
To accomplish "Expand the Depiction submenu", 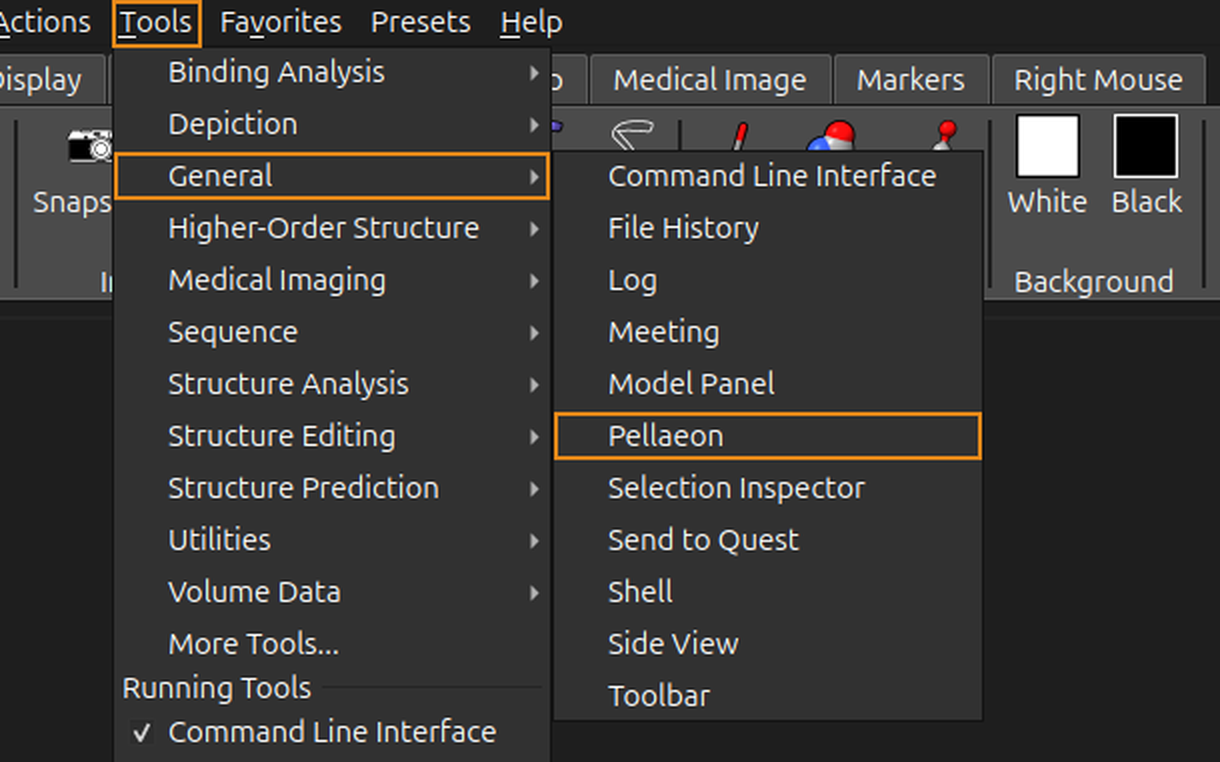I will [x=332, y=124].
